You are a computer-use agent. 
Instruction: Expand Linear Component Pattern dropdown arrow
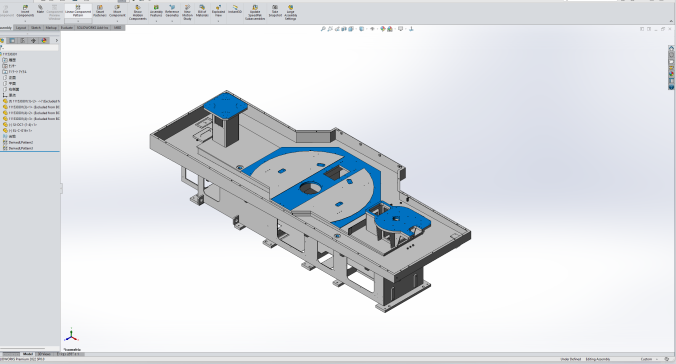point(78,21)
